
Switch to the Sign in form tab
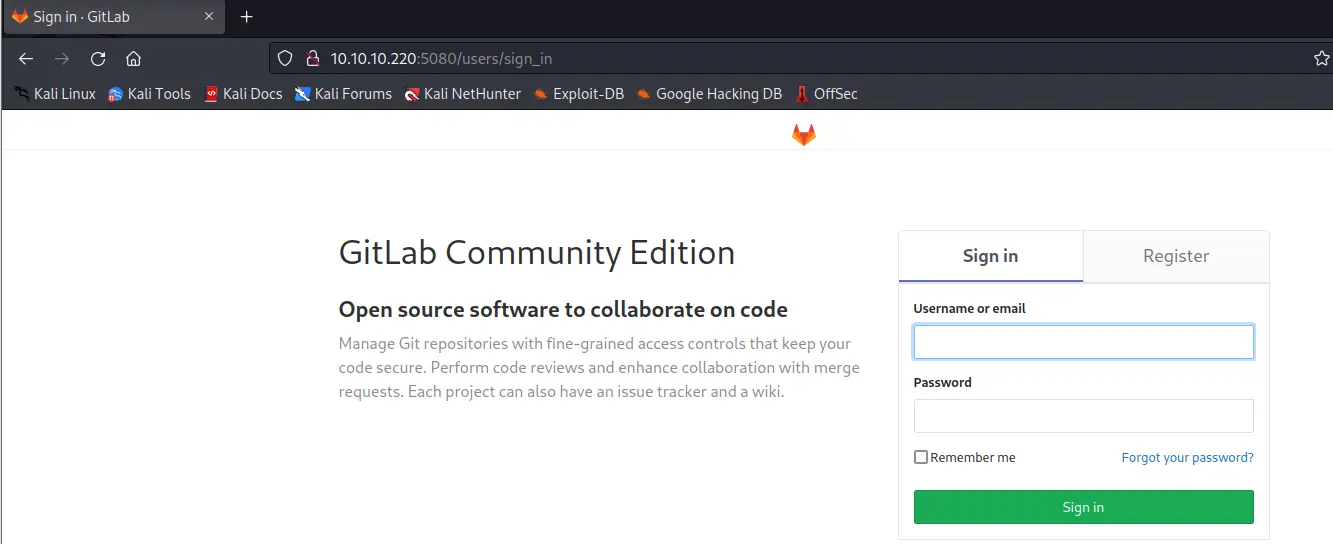pyautogui.click(x=990, y=256)
